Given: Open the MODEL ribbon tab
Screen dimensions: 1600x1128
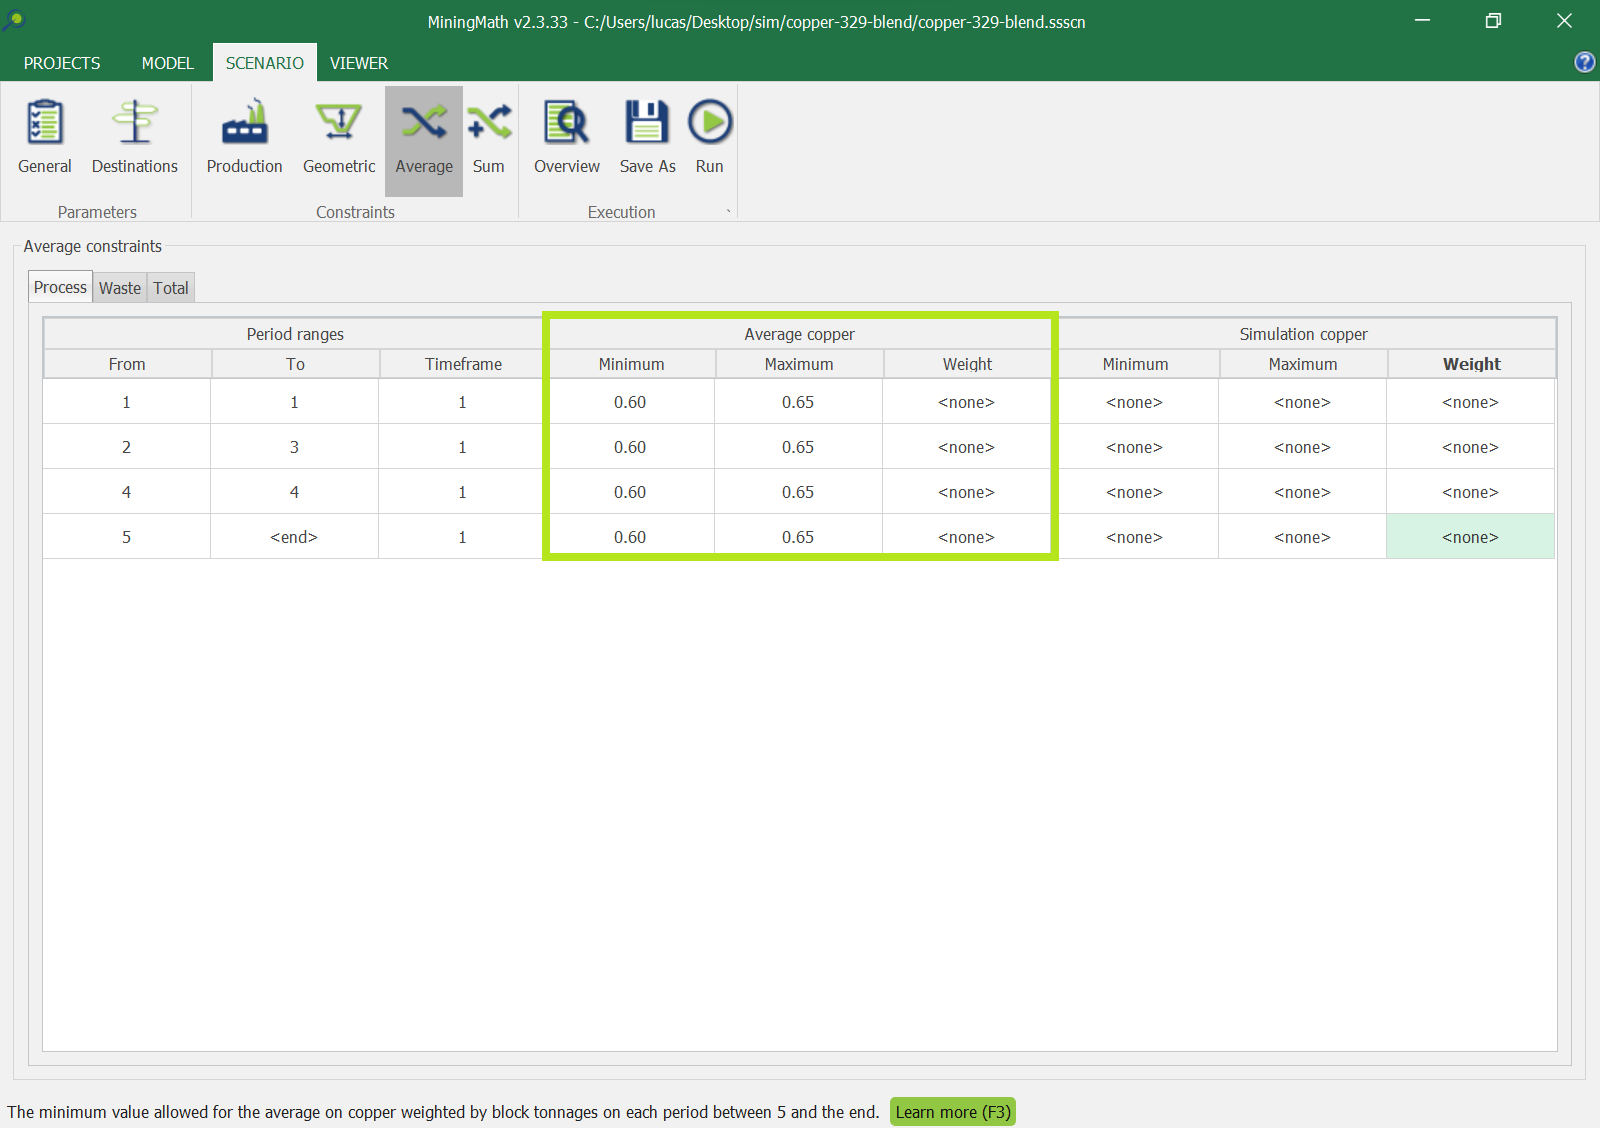Looking at the screenshot, I should 167,63.
